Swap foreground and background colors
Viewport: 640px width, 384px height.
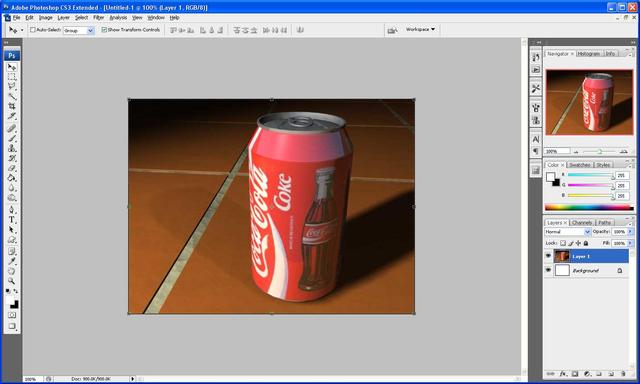coord(16,291)
